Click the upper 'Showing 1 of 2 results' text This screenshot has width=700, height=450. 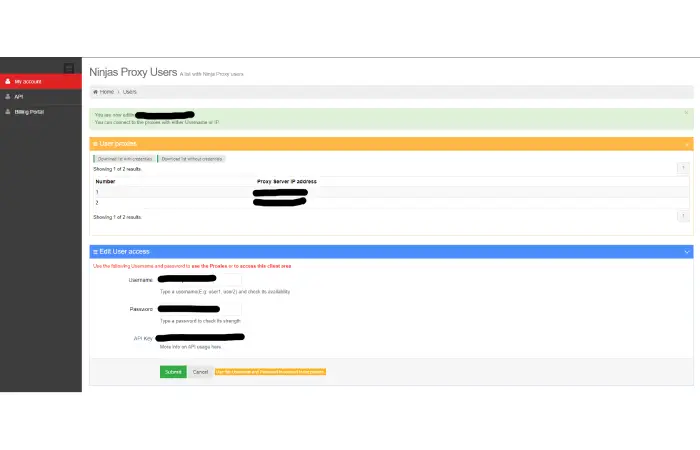[x=117, y=169]
